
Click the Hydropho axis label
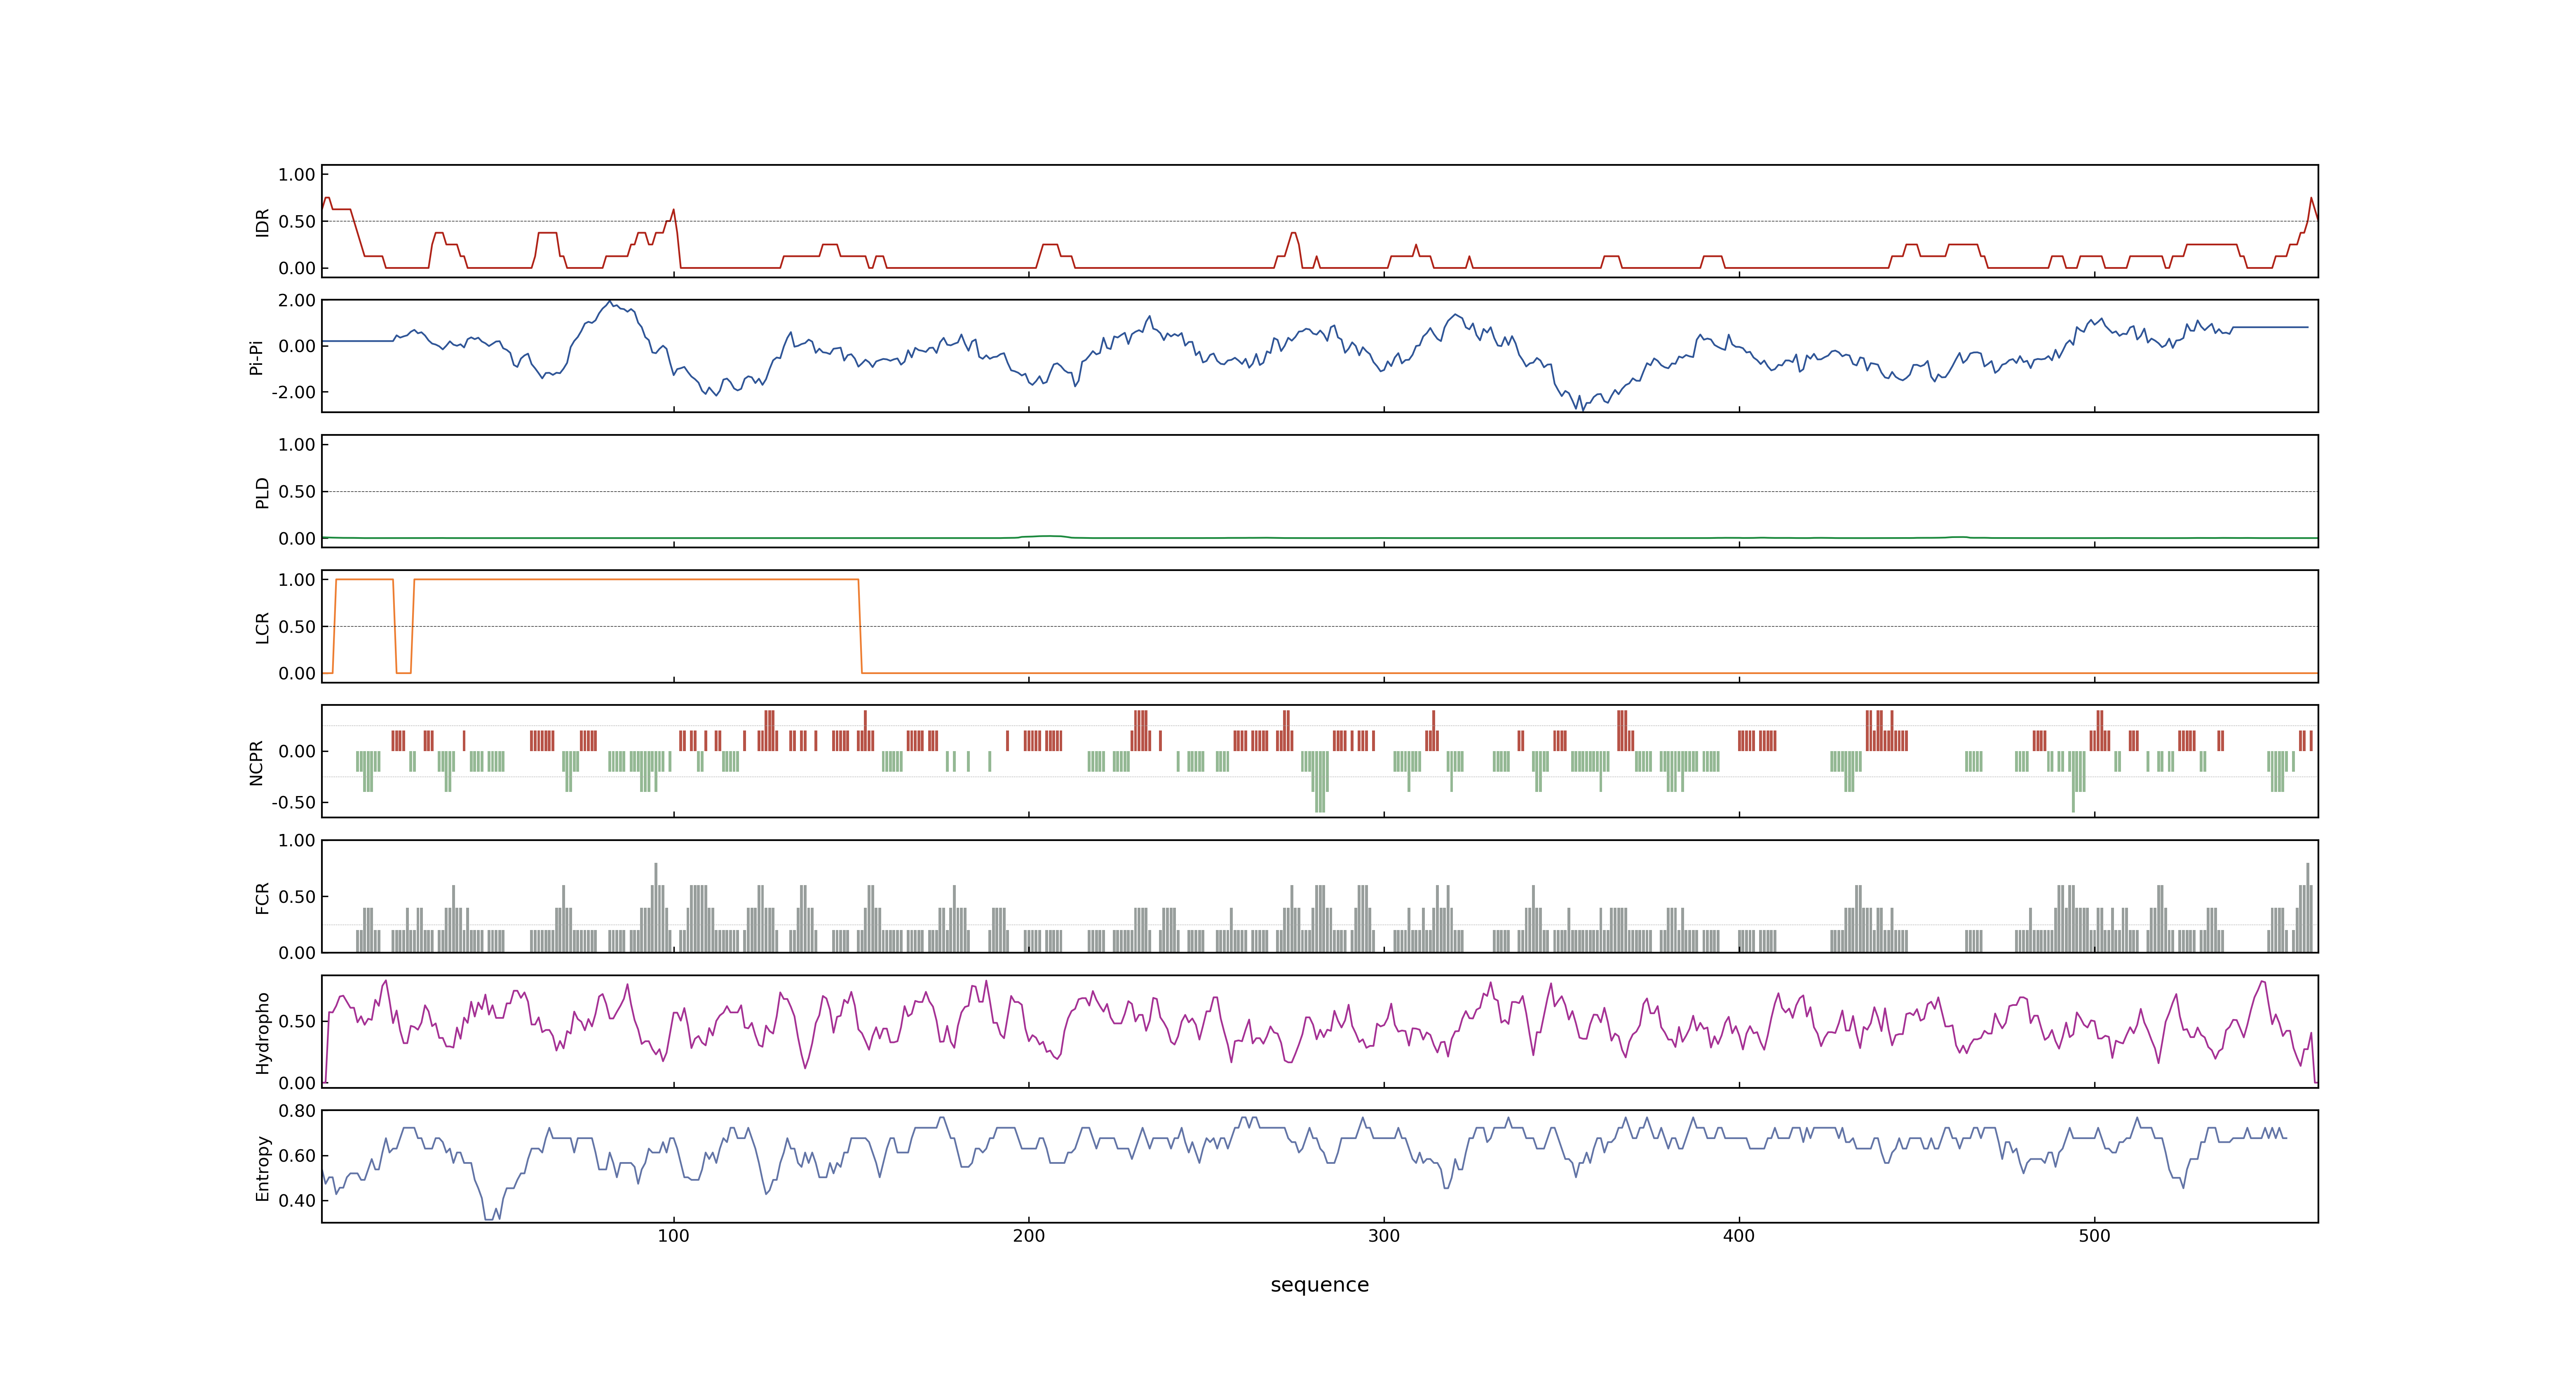[262, 1033]
